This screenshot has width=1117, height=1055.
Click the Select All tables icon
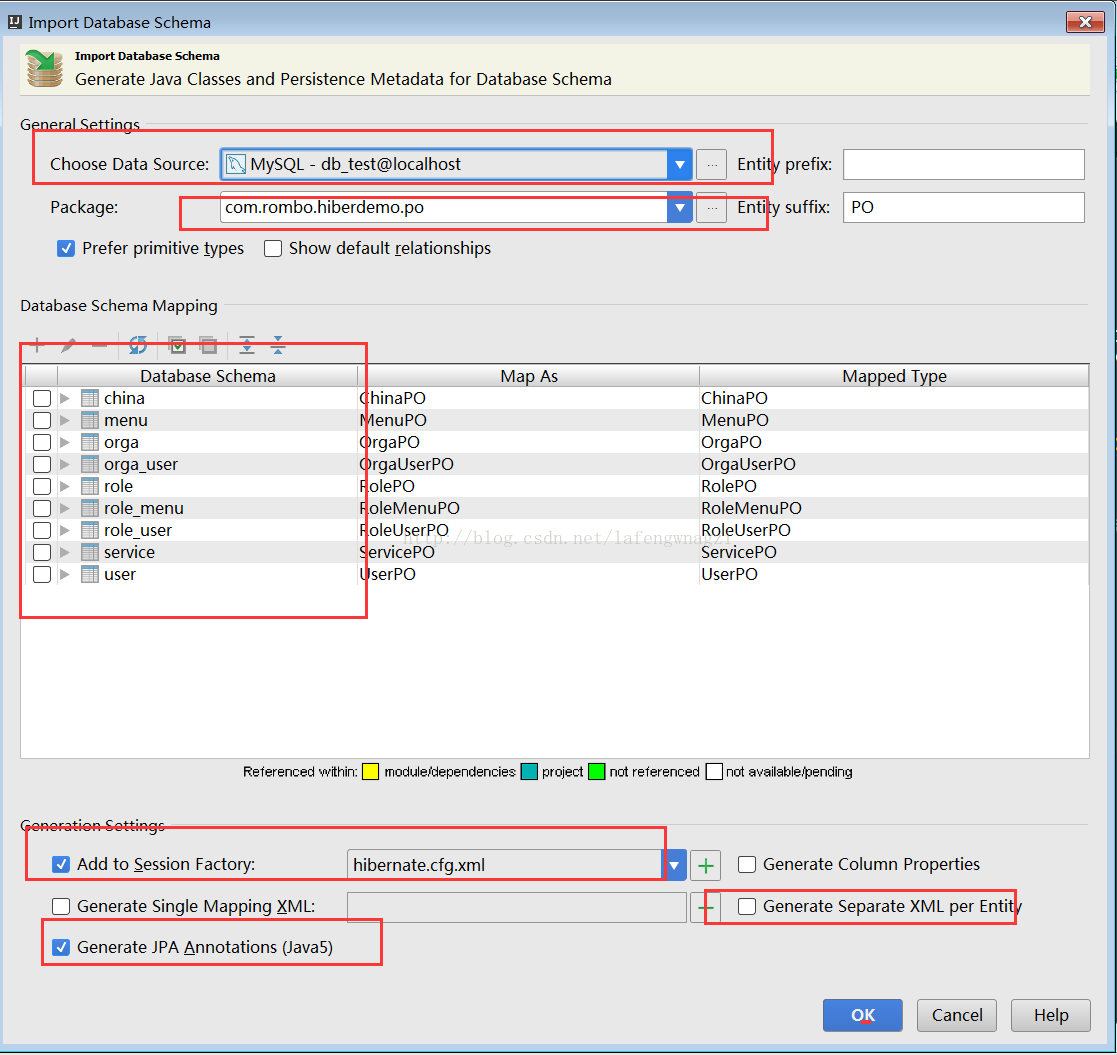pyautogui.click(x=178, y=346)
